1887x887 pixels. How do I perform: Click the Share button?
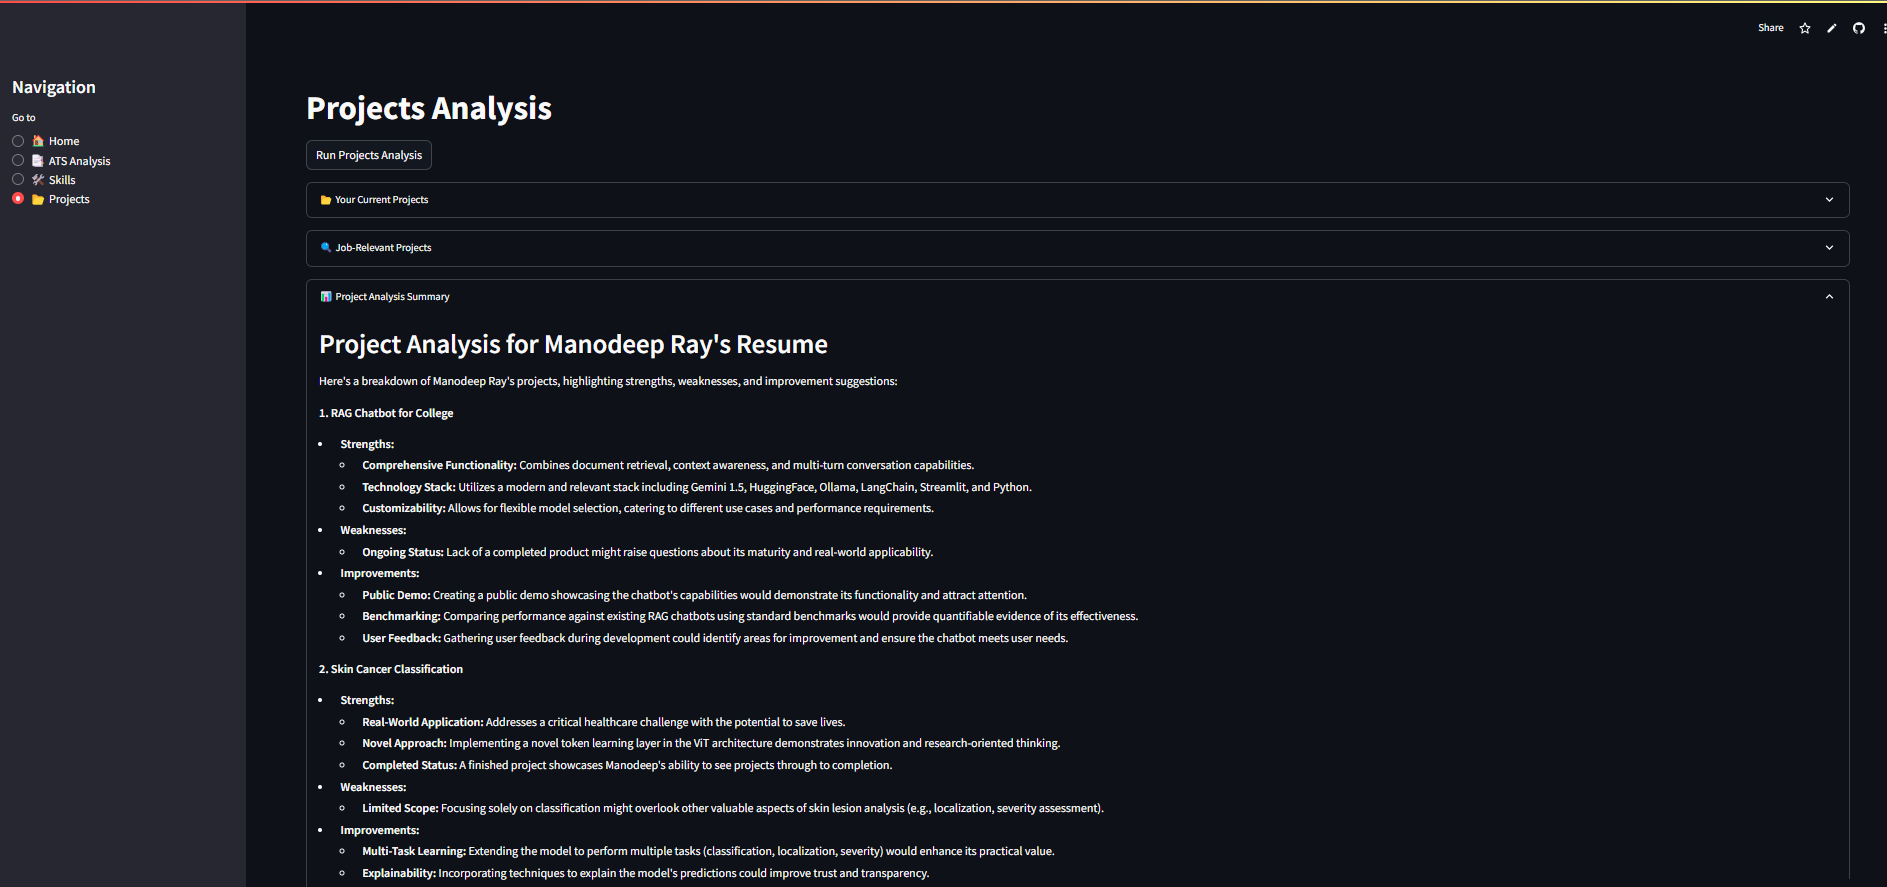(1770, 28)
